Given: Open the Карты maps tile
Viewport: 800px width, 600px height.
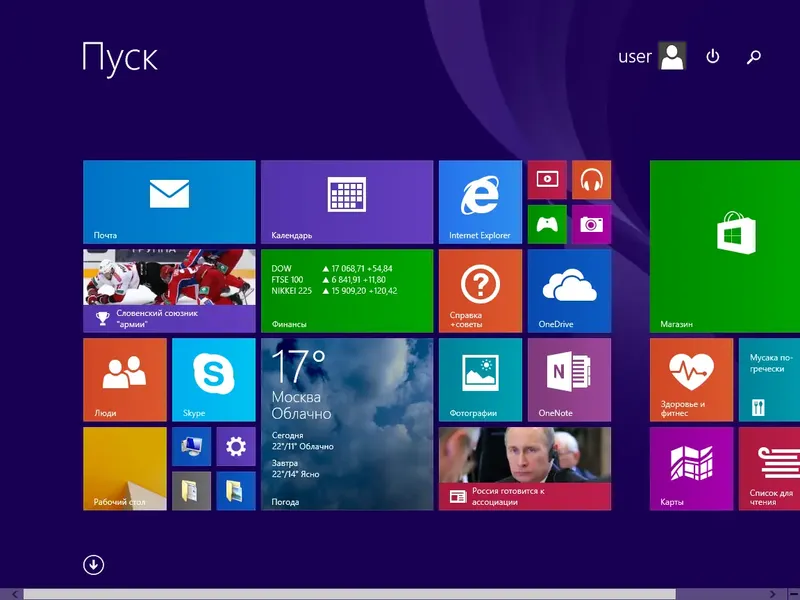Looking at the screenshot, I should tap(691, 468).
